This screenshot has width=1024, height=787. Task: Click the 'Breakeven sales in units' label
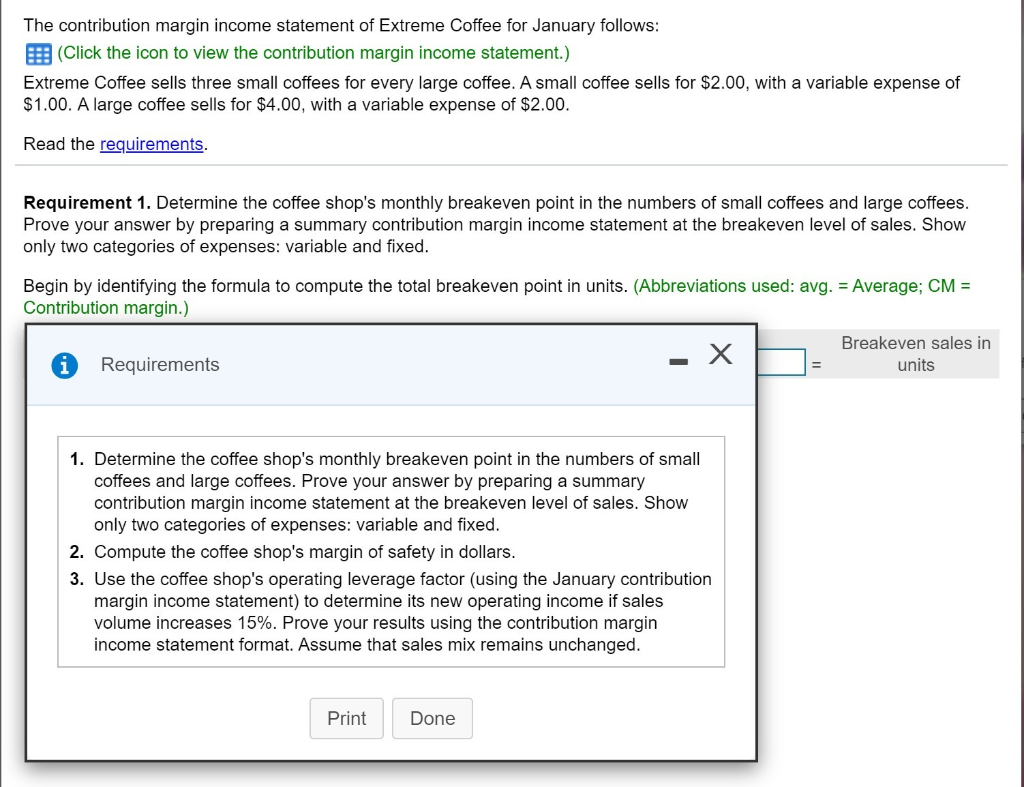(915, 353)
